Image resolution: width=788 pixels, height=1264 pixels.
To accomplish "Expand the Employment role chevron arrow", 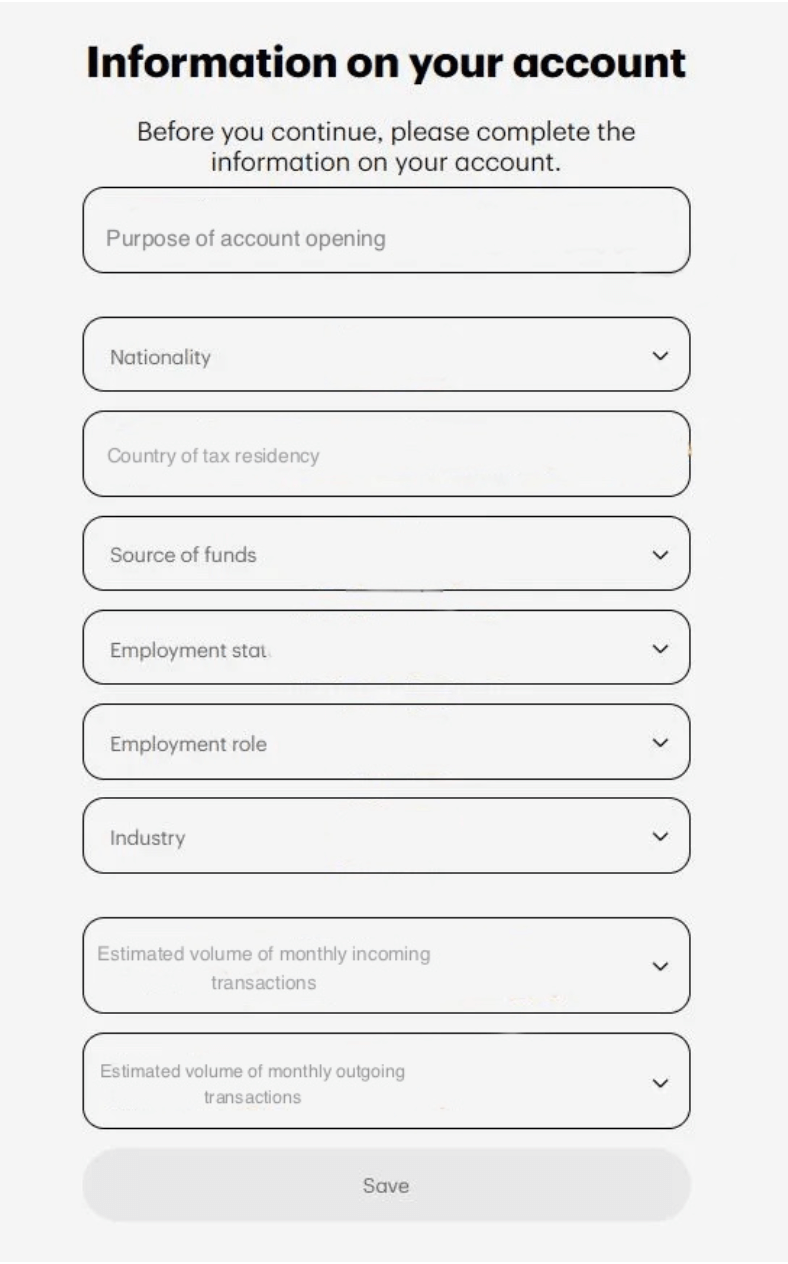I will click(x=659, y=743).
